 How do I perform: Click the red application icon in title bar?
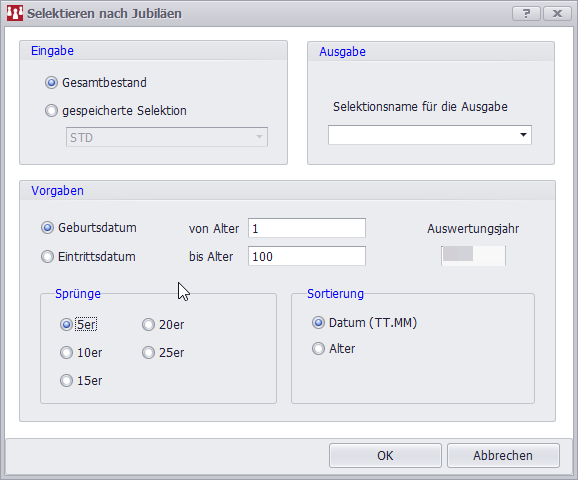15,13
